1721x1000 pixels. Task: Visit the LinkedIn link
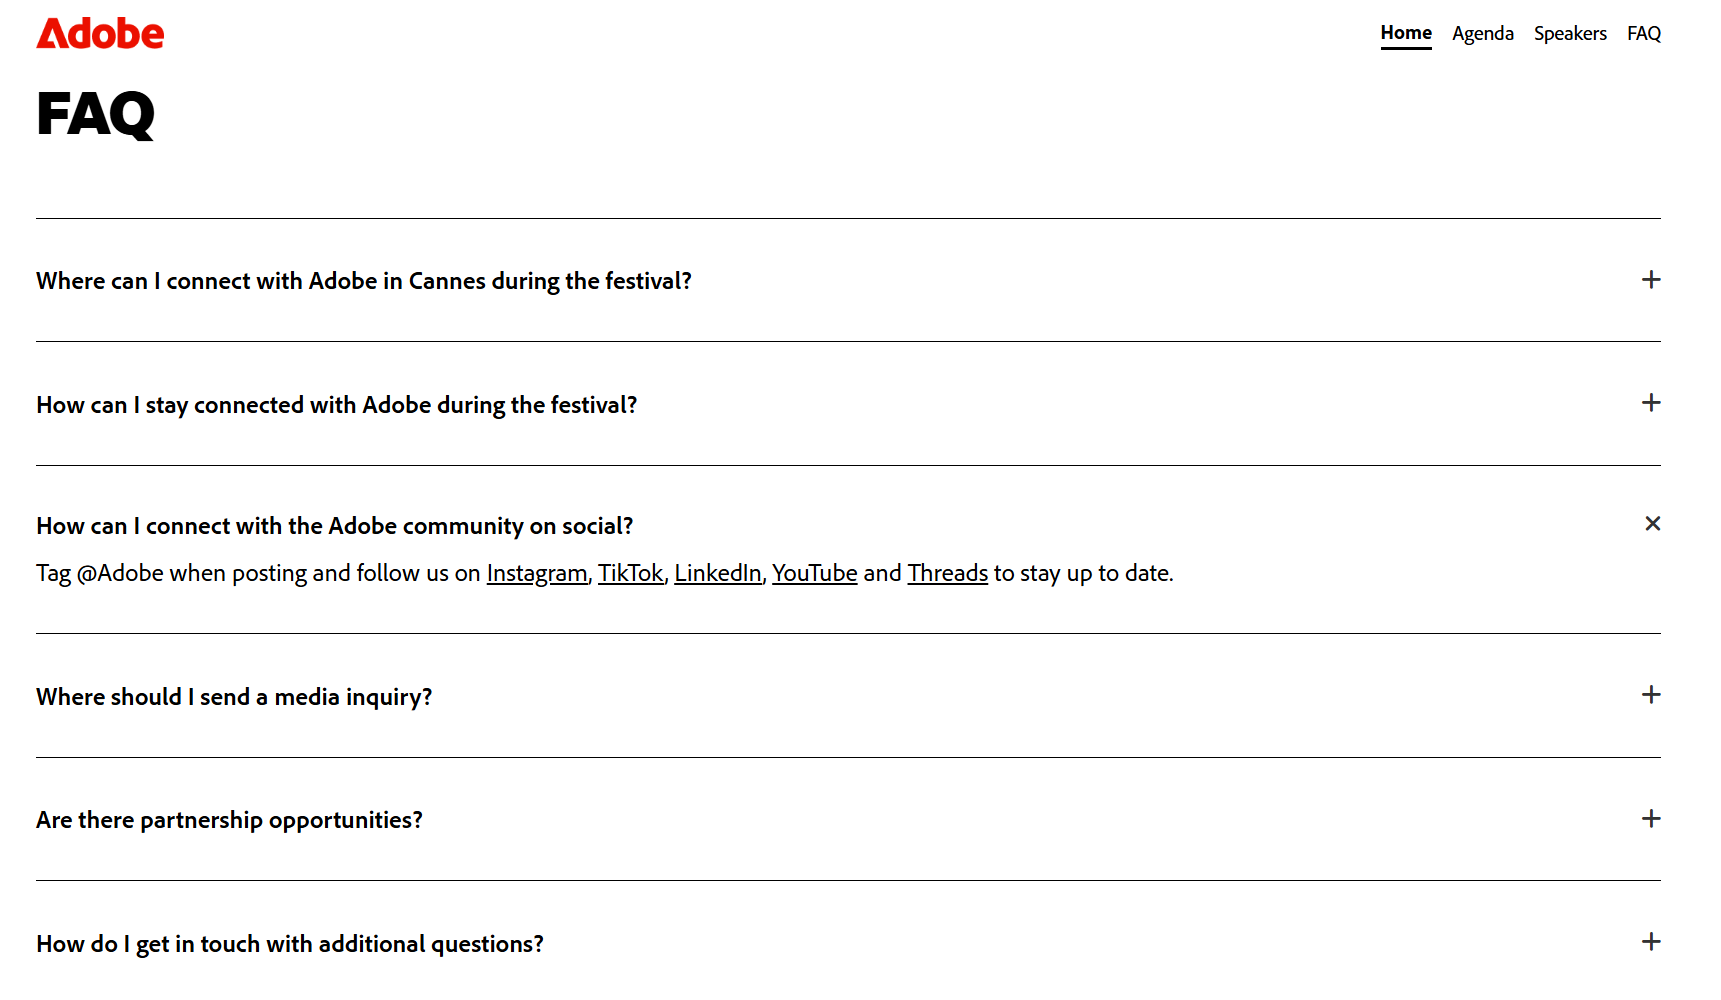[x=718, y=573]
